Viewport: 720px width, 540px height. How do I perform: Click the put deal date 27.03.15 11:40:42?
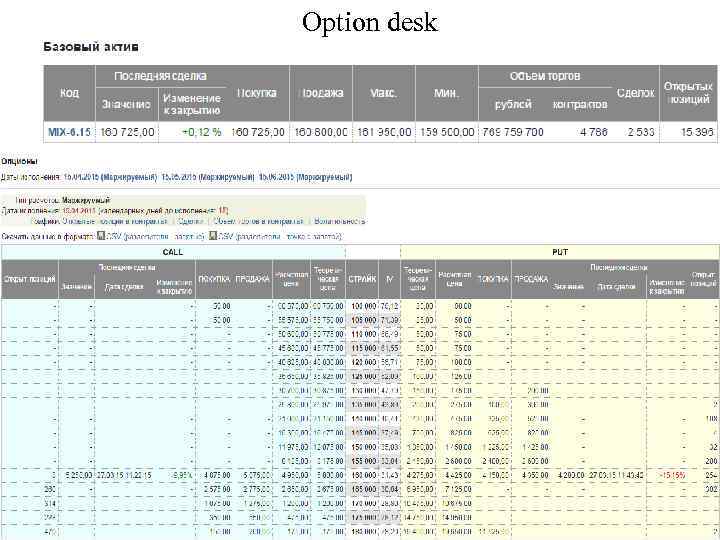(x=616, y=475)
